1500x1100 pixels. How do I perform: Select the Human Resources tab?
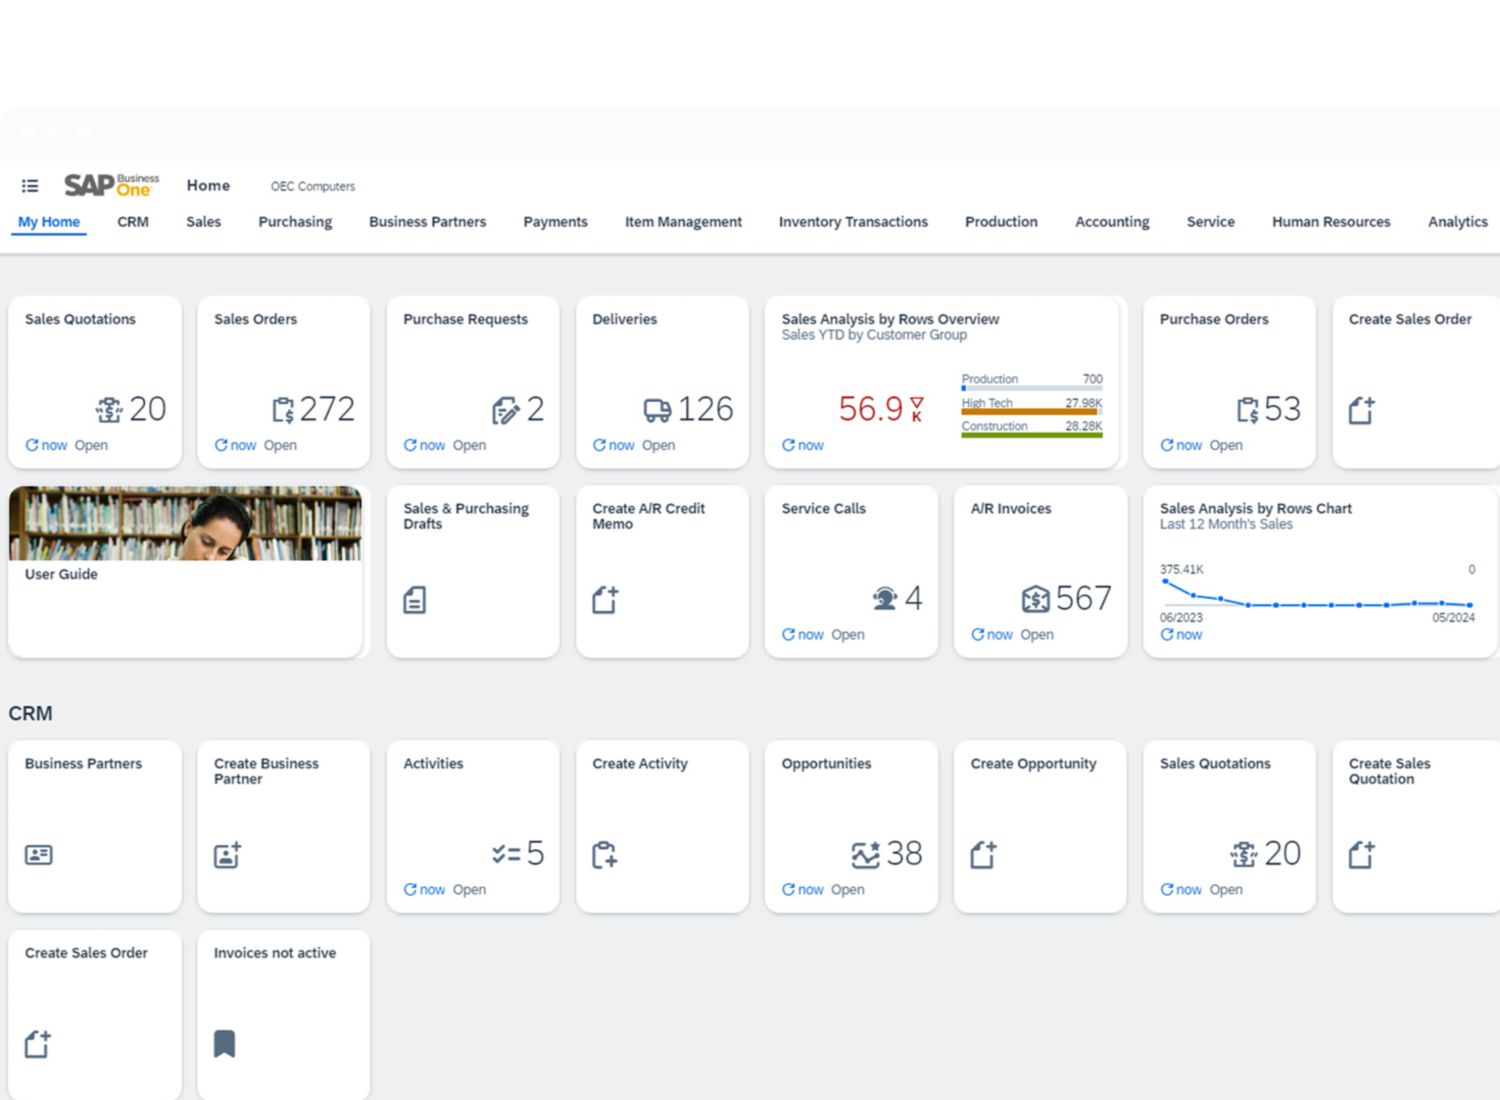click(1331, 222)
